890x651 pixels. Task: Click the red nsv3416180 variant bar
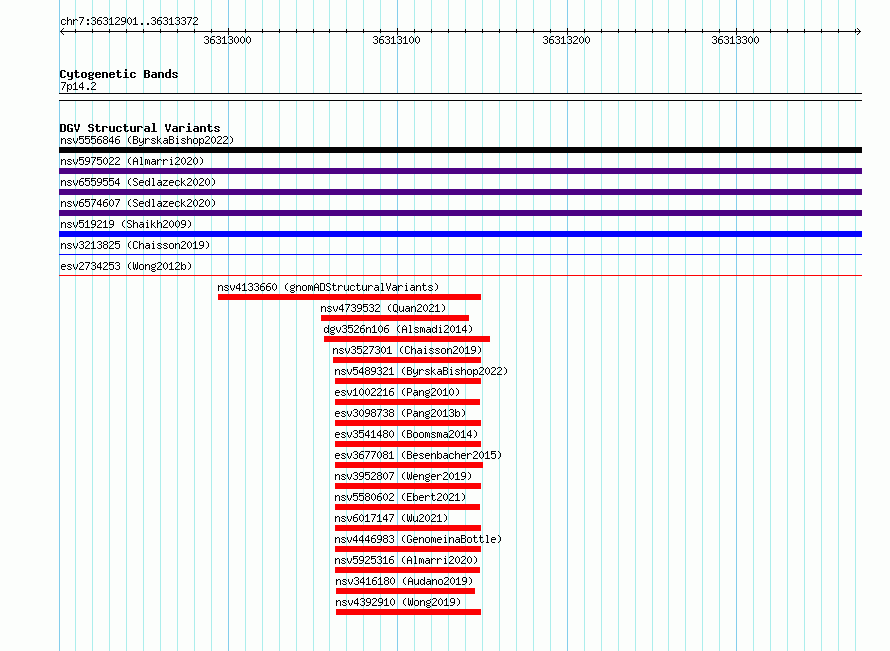[405, 591]
